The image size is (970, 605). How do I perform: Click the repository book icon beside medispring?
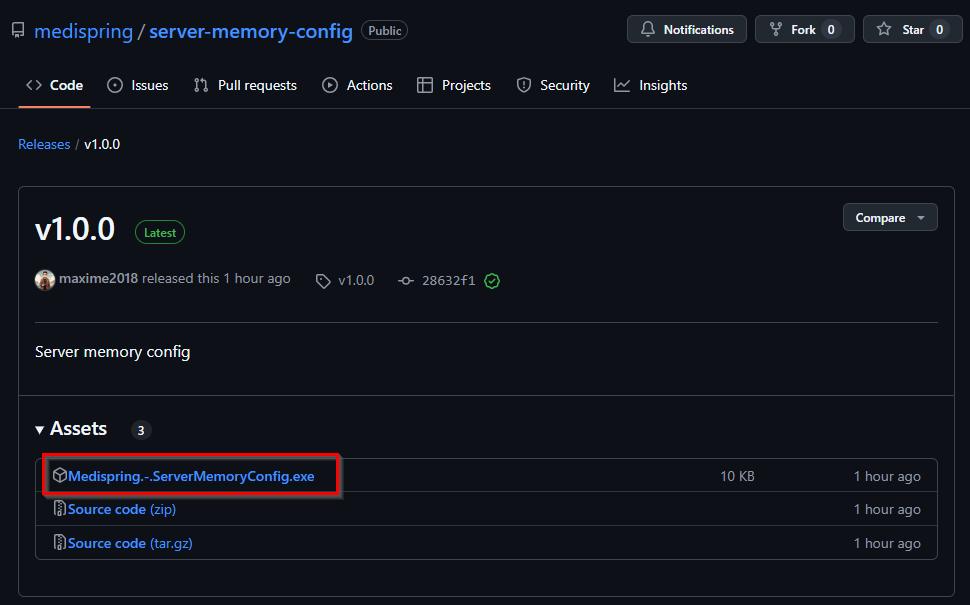18,30
